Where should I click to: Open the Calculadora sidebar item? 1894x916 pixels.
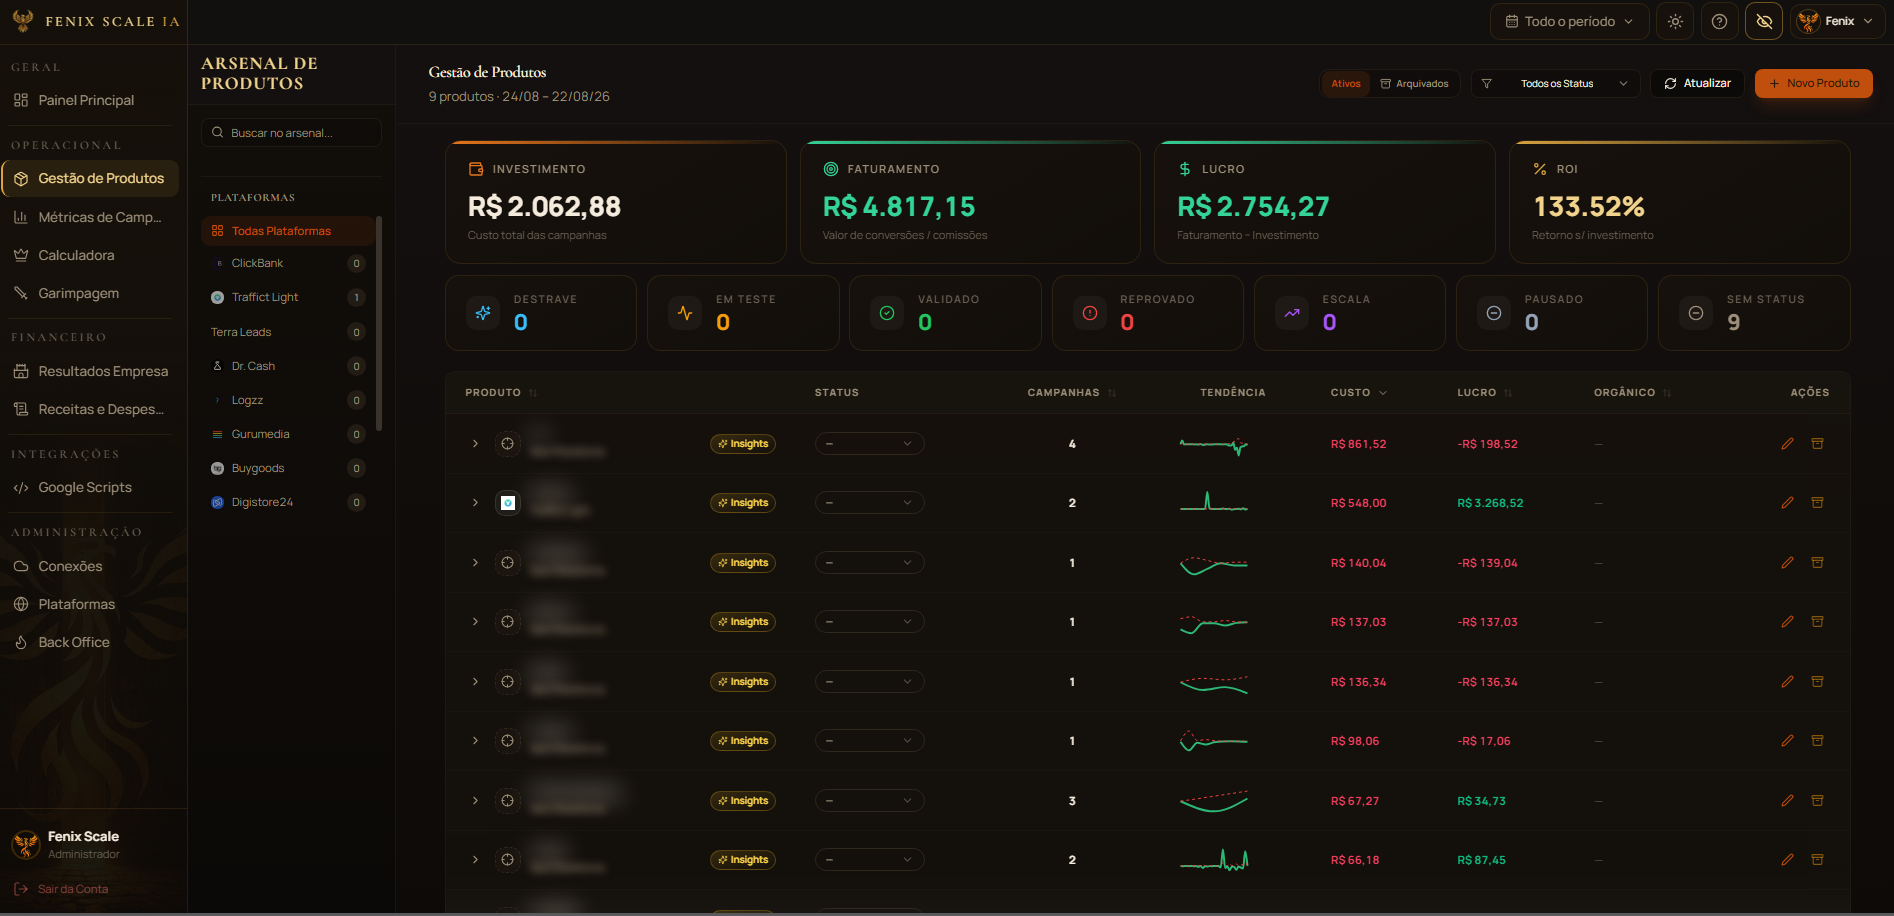[x=90, y=255]
